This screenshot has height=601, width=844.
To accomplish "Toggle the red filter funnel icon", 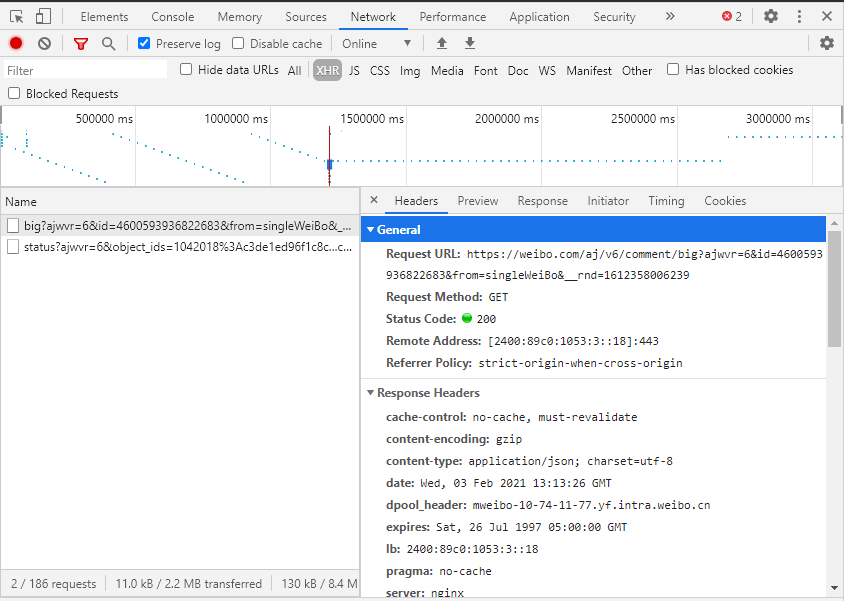I will tap(81, 44).
